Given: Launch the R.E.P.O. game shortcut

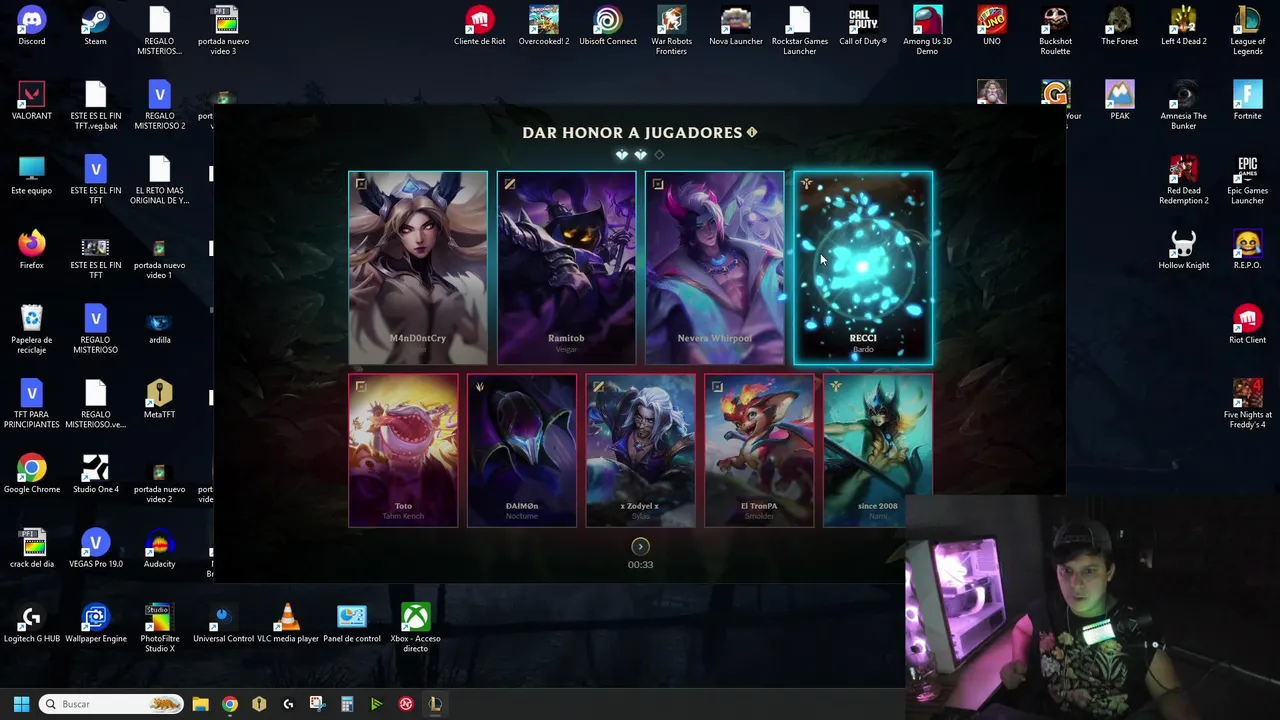Looking at the screenshot, I should tap(1248, 250).
